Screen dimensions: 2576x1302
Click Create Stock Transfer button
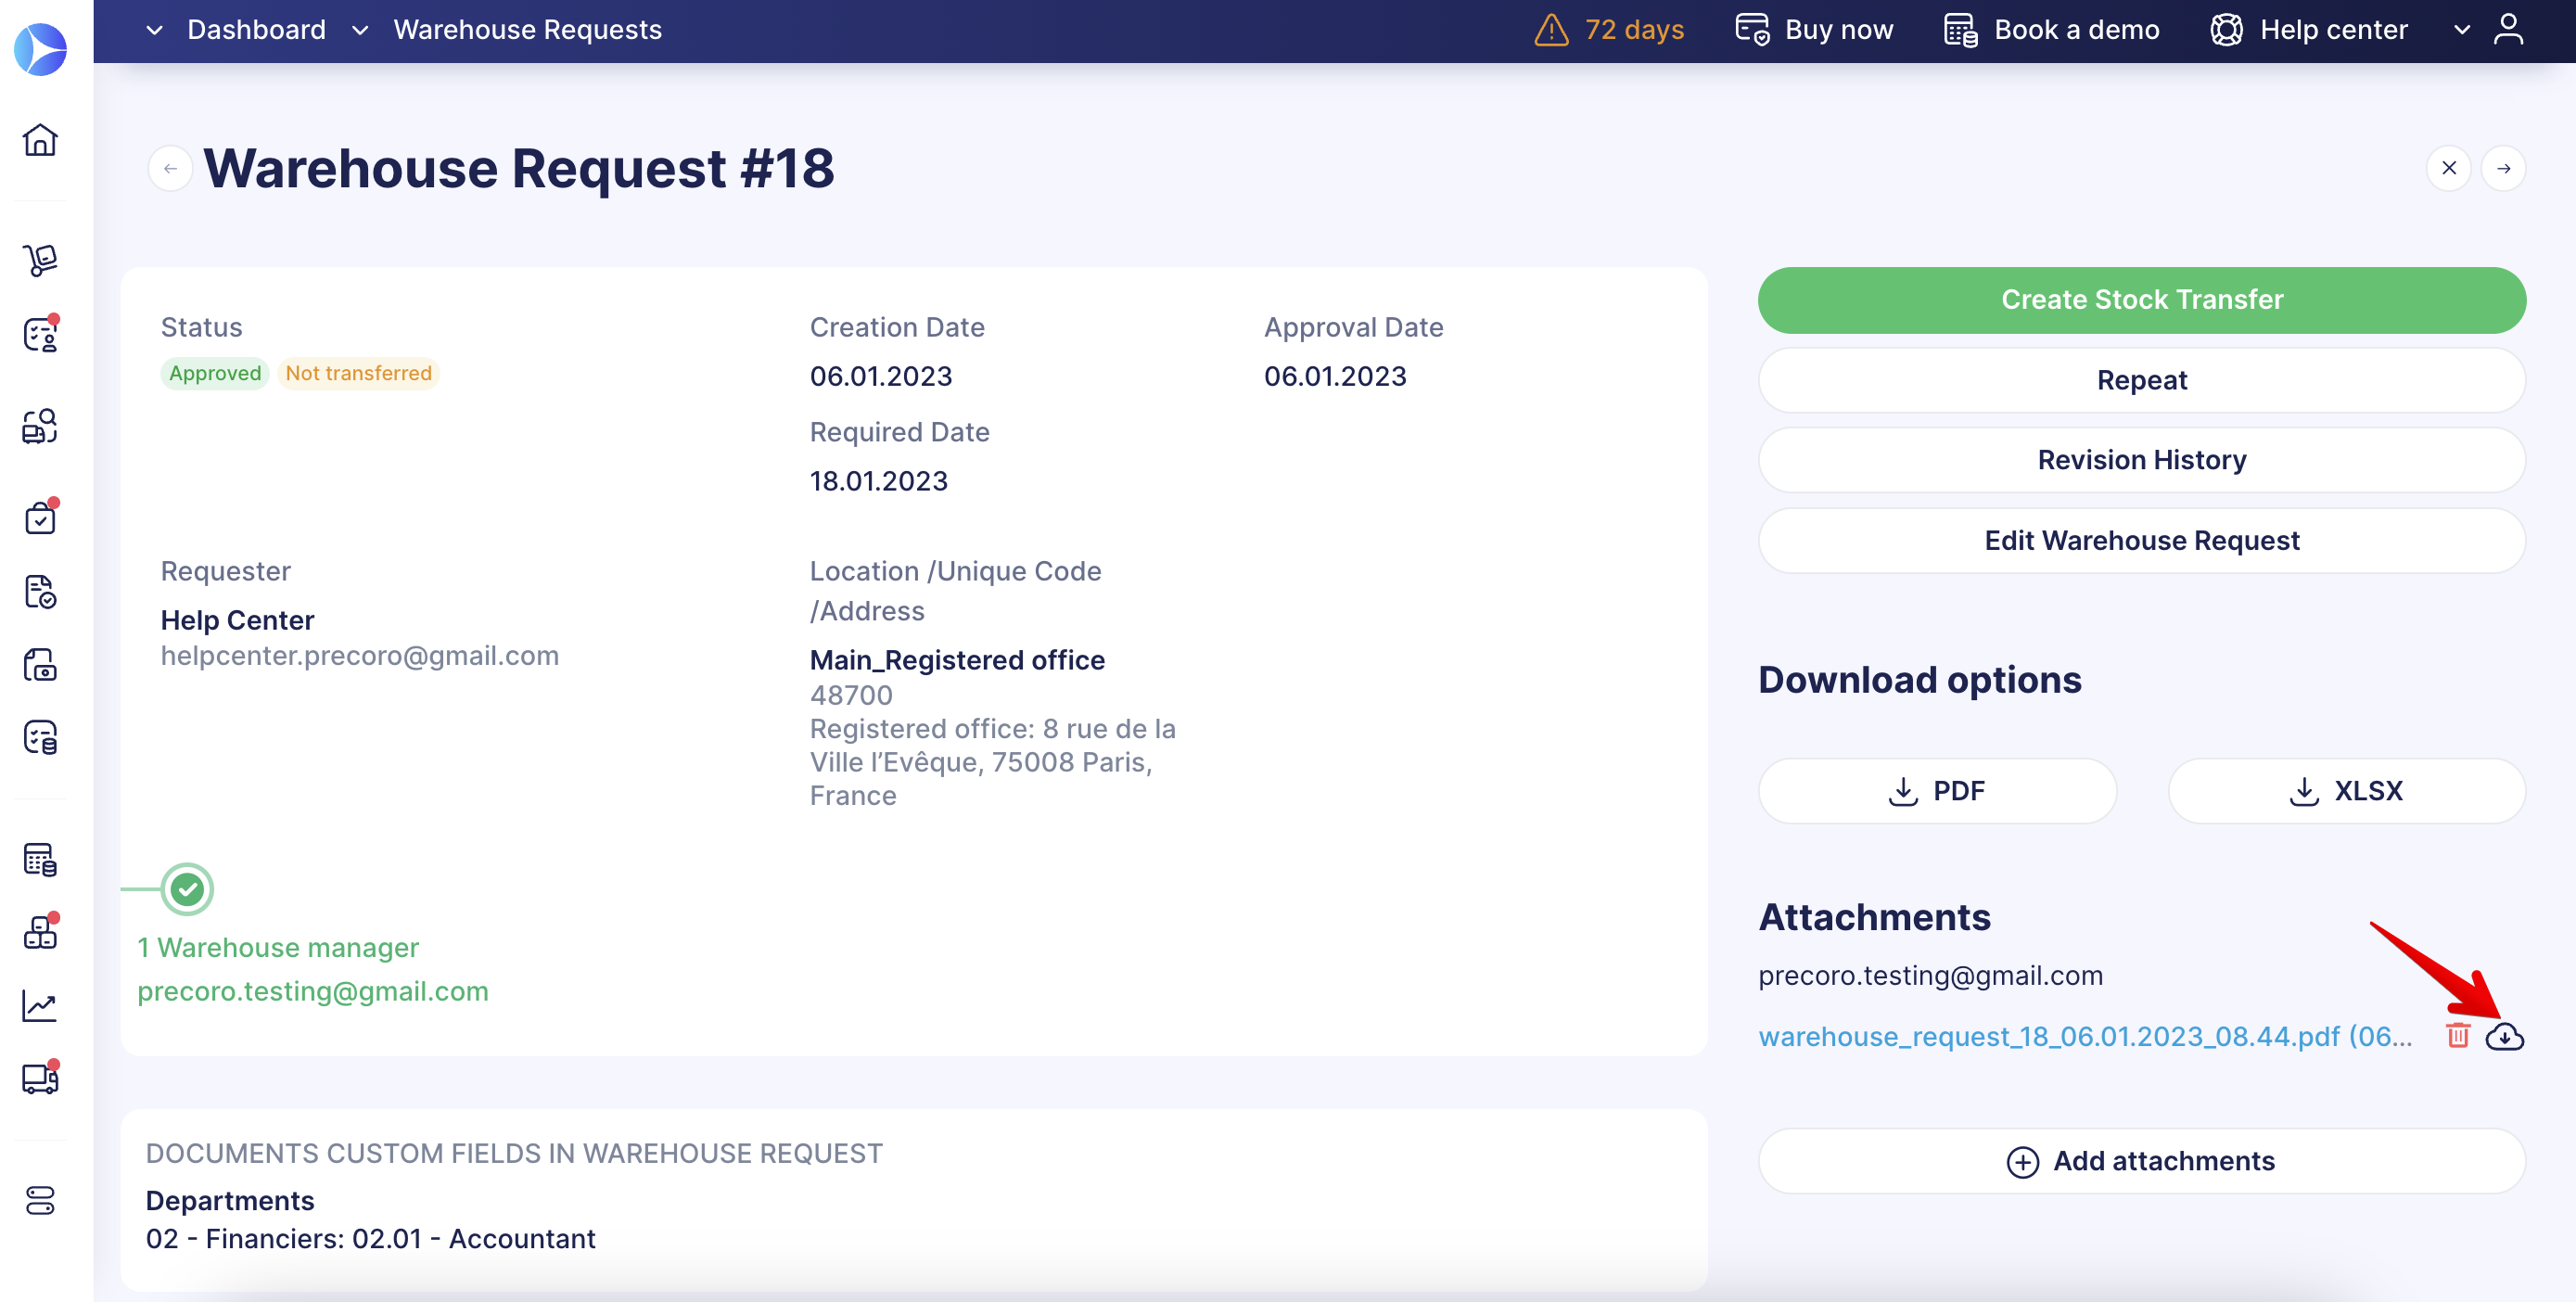pyautogui.click(x=2143, y=300)
